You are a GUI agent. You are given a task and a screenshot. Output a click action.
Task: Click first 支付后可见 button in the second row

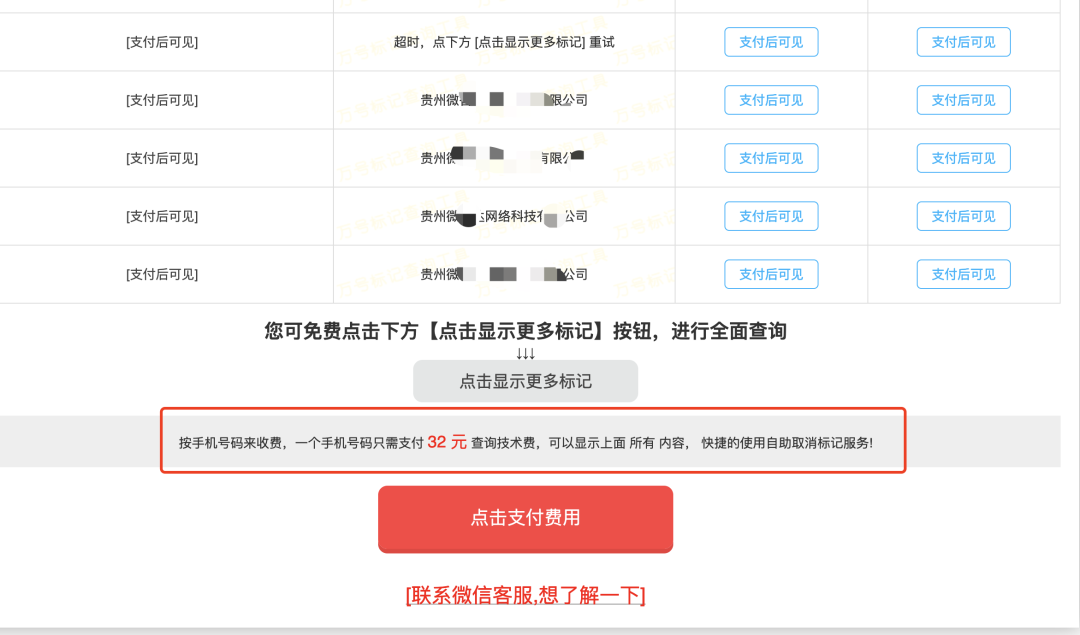pos(771,100)
